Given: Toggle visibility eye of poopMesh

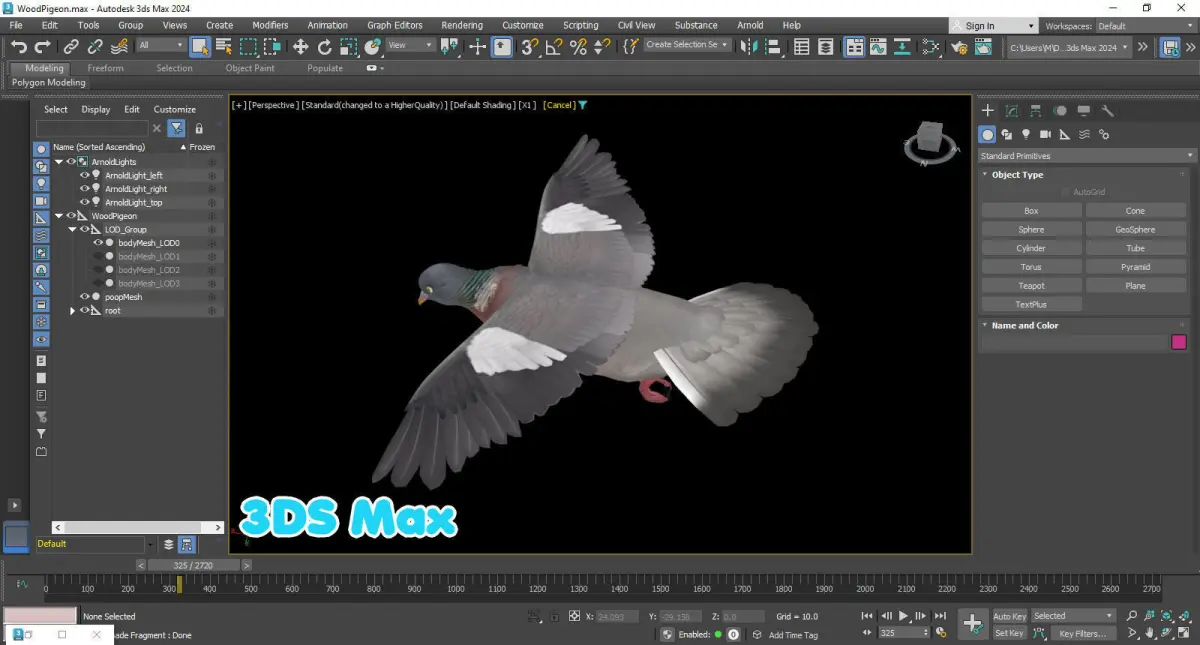Looking at the screenshot, I should tap(85, 297).
